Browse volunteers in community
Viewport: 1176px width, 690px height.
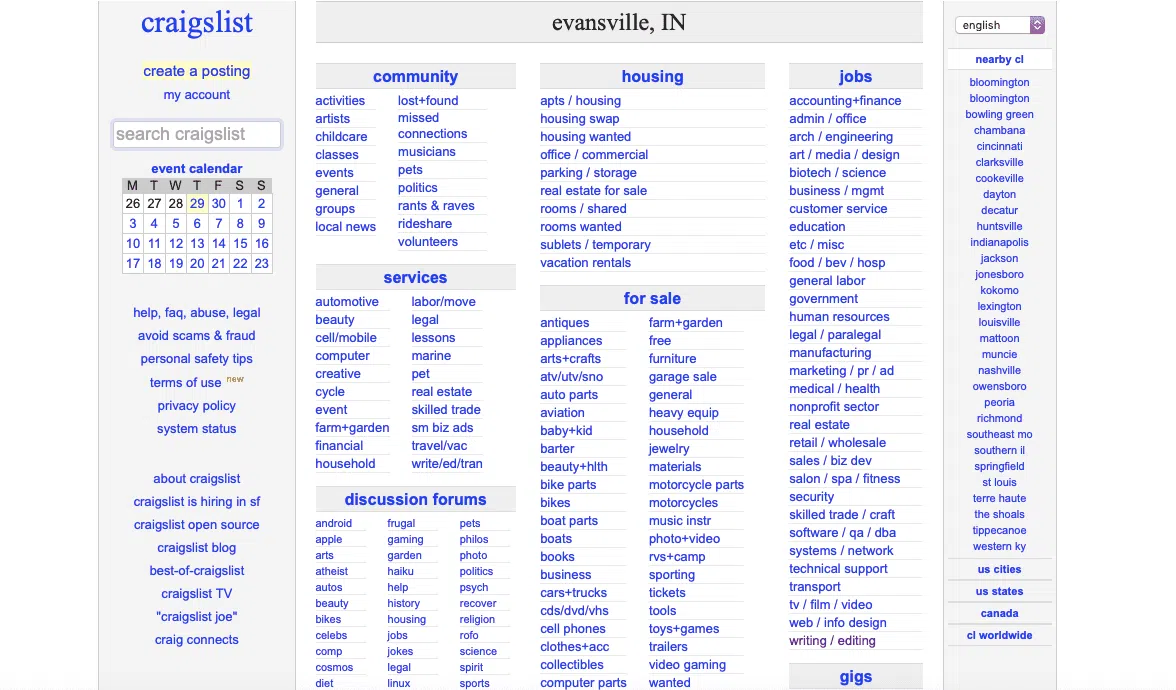coord(428,242)
